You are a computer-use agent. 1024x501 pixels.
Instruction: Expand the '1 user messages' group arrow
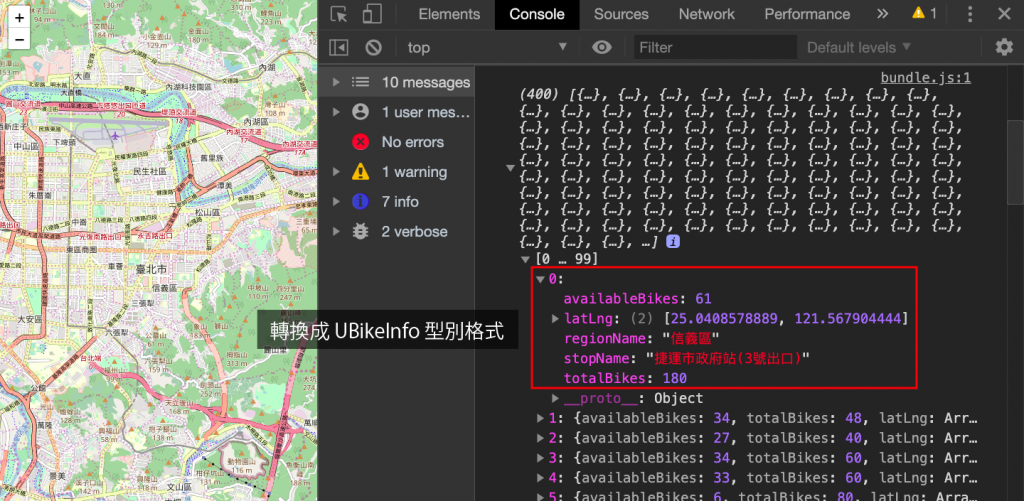tap(336, 112)
